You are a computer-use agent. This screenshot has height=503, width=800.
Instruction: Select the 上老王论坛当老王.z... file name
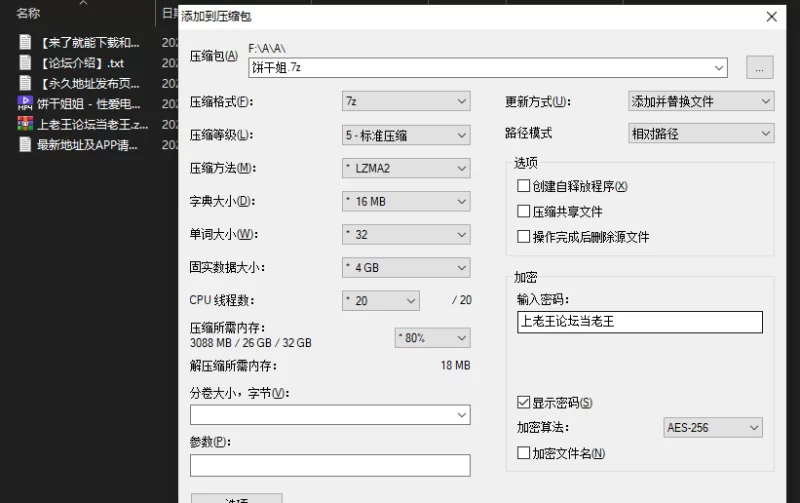92,124
